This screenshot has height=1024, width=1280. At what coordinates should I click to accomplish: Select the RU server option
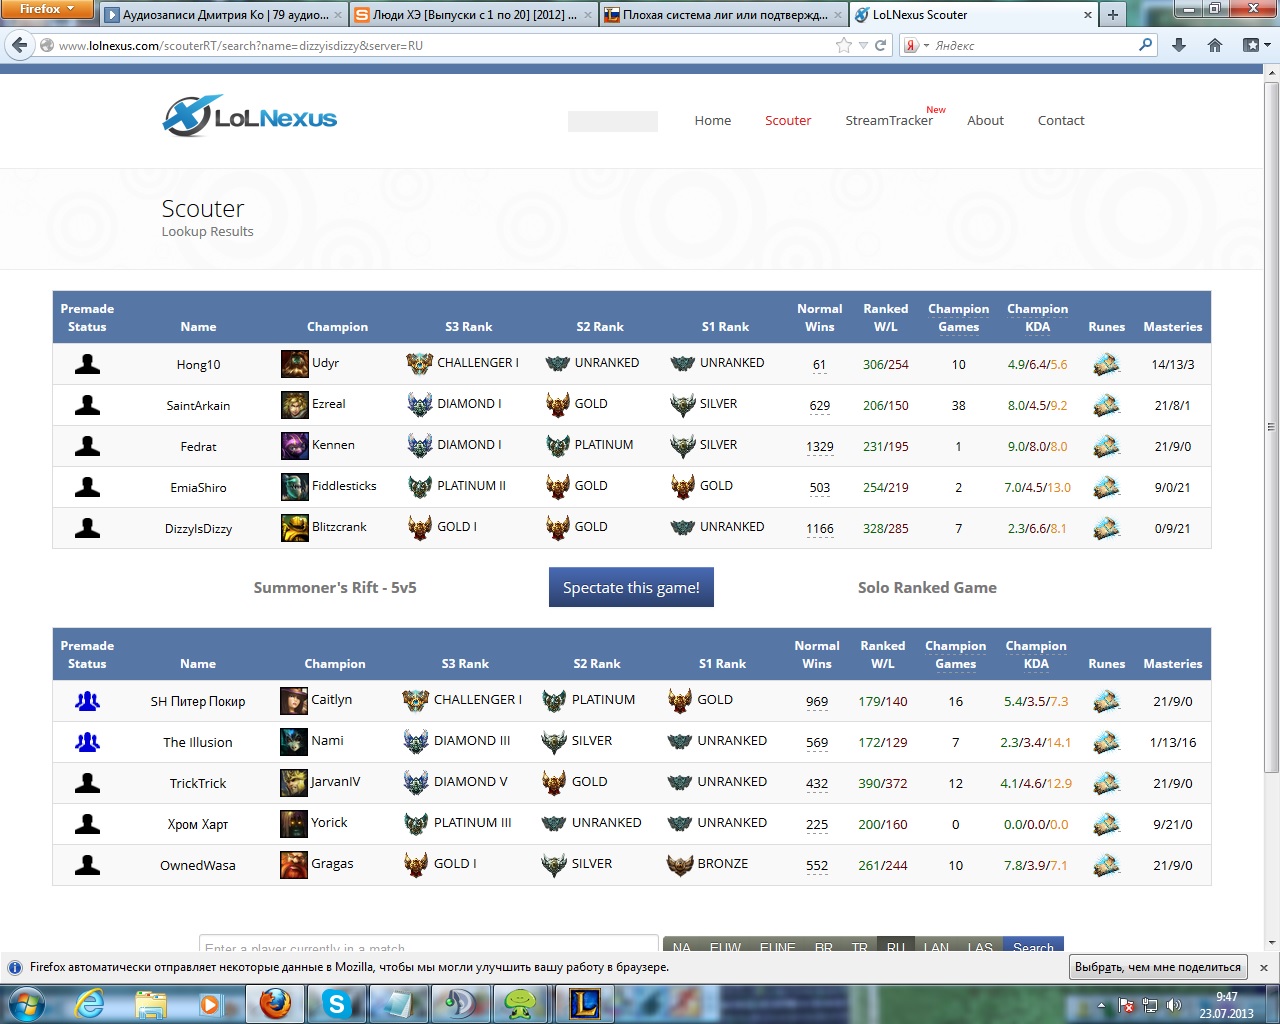895,946
